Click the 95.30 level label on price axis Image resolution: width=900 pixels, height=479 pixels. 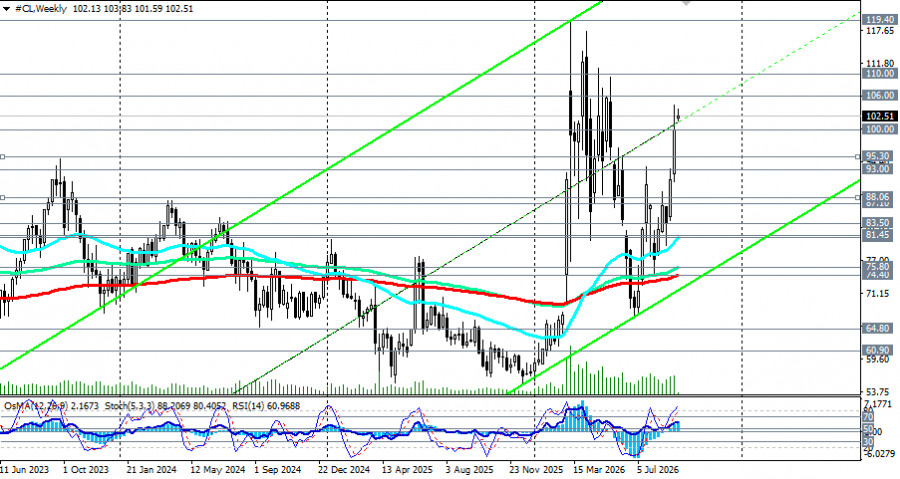tap(880, 156)
